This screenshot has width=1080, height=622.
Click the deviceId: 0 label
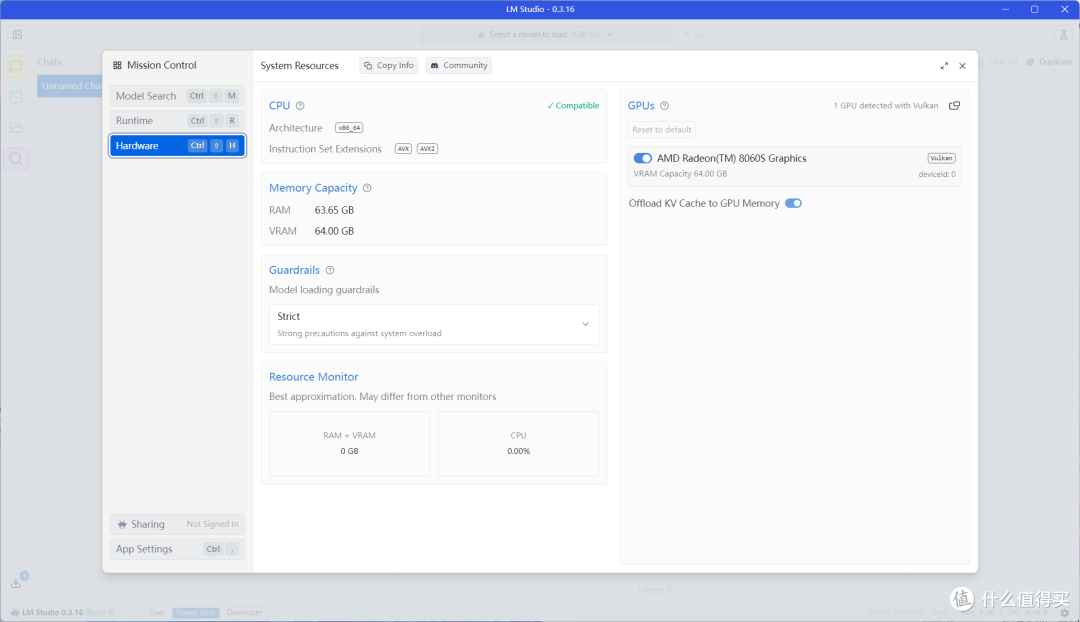(937, 174)
